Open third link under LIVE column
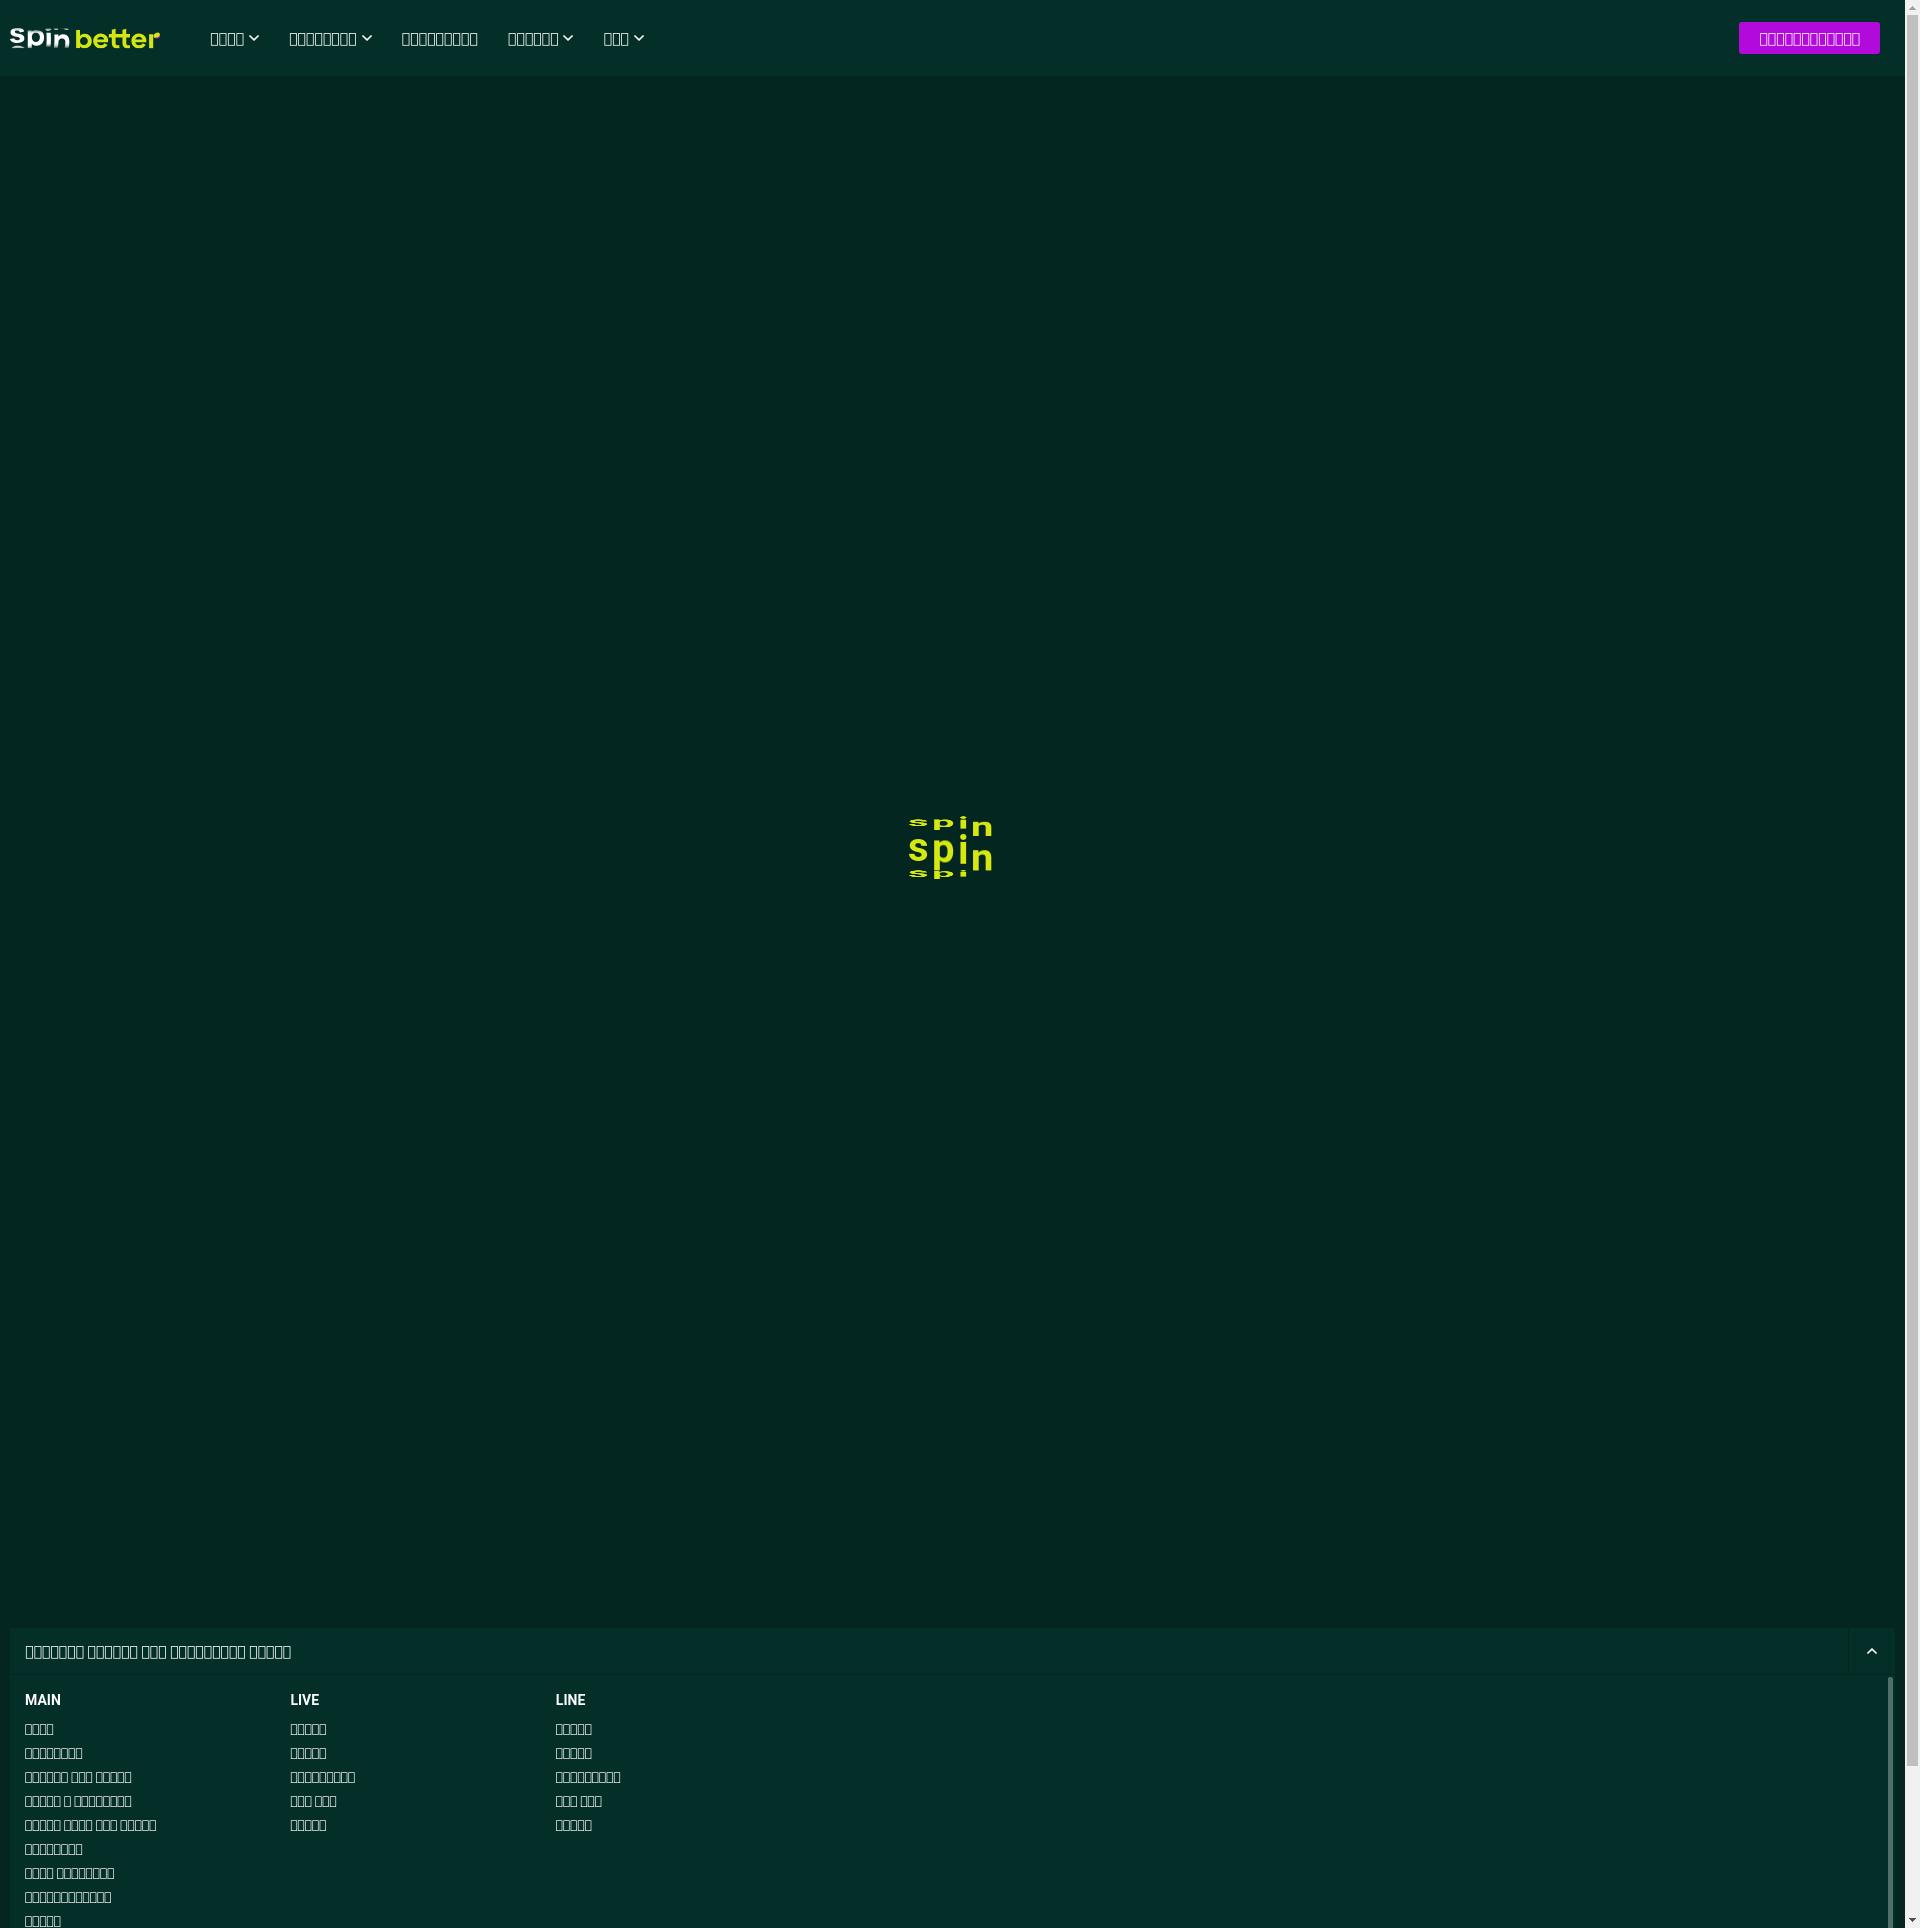1920x1928 pixels. (322, 1777)
